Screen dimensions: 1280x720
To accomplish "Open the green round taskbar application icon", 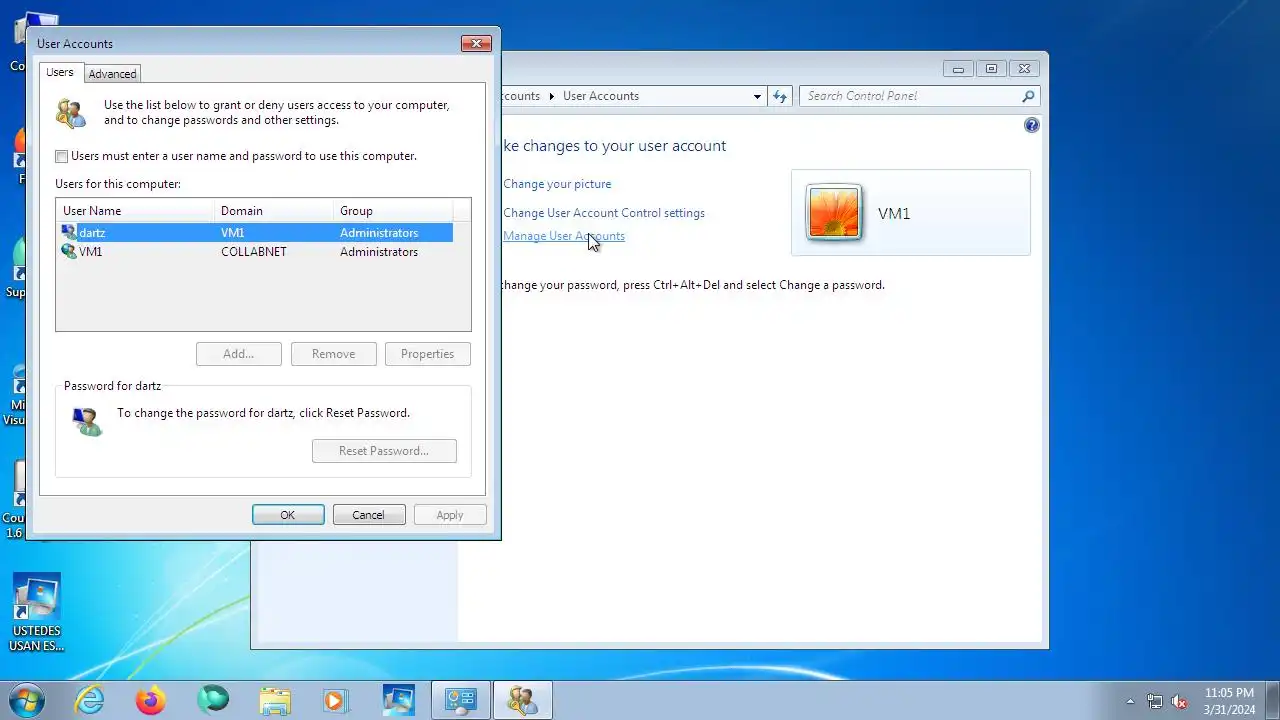I will (213, 700).
